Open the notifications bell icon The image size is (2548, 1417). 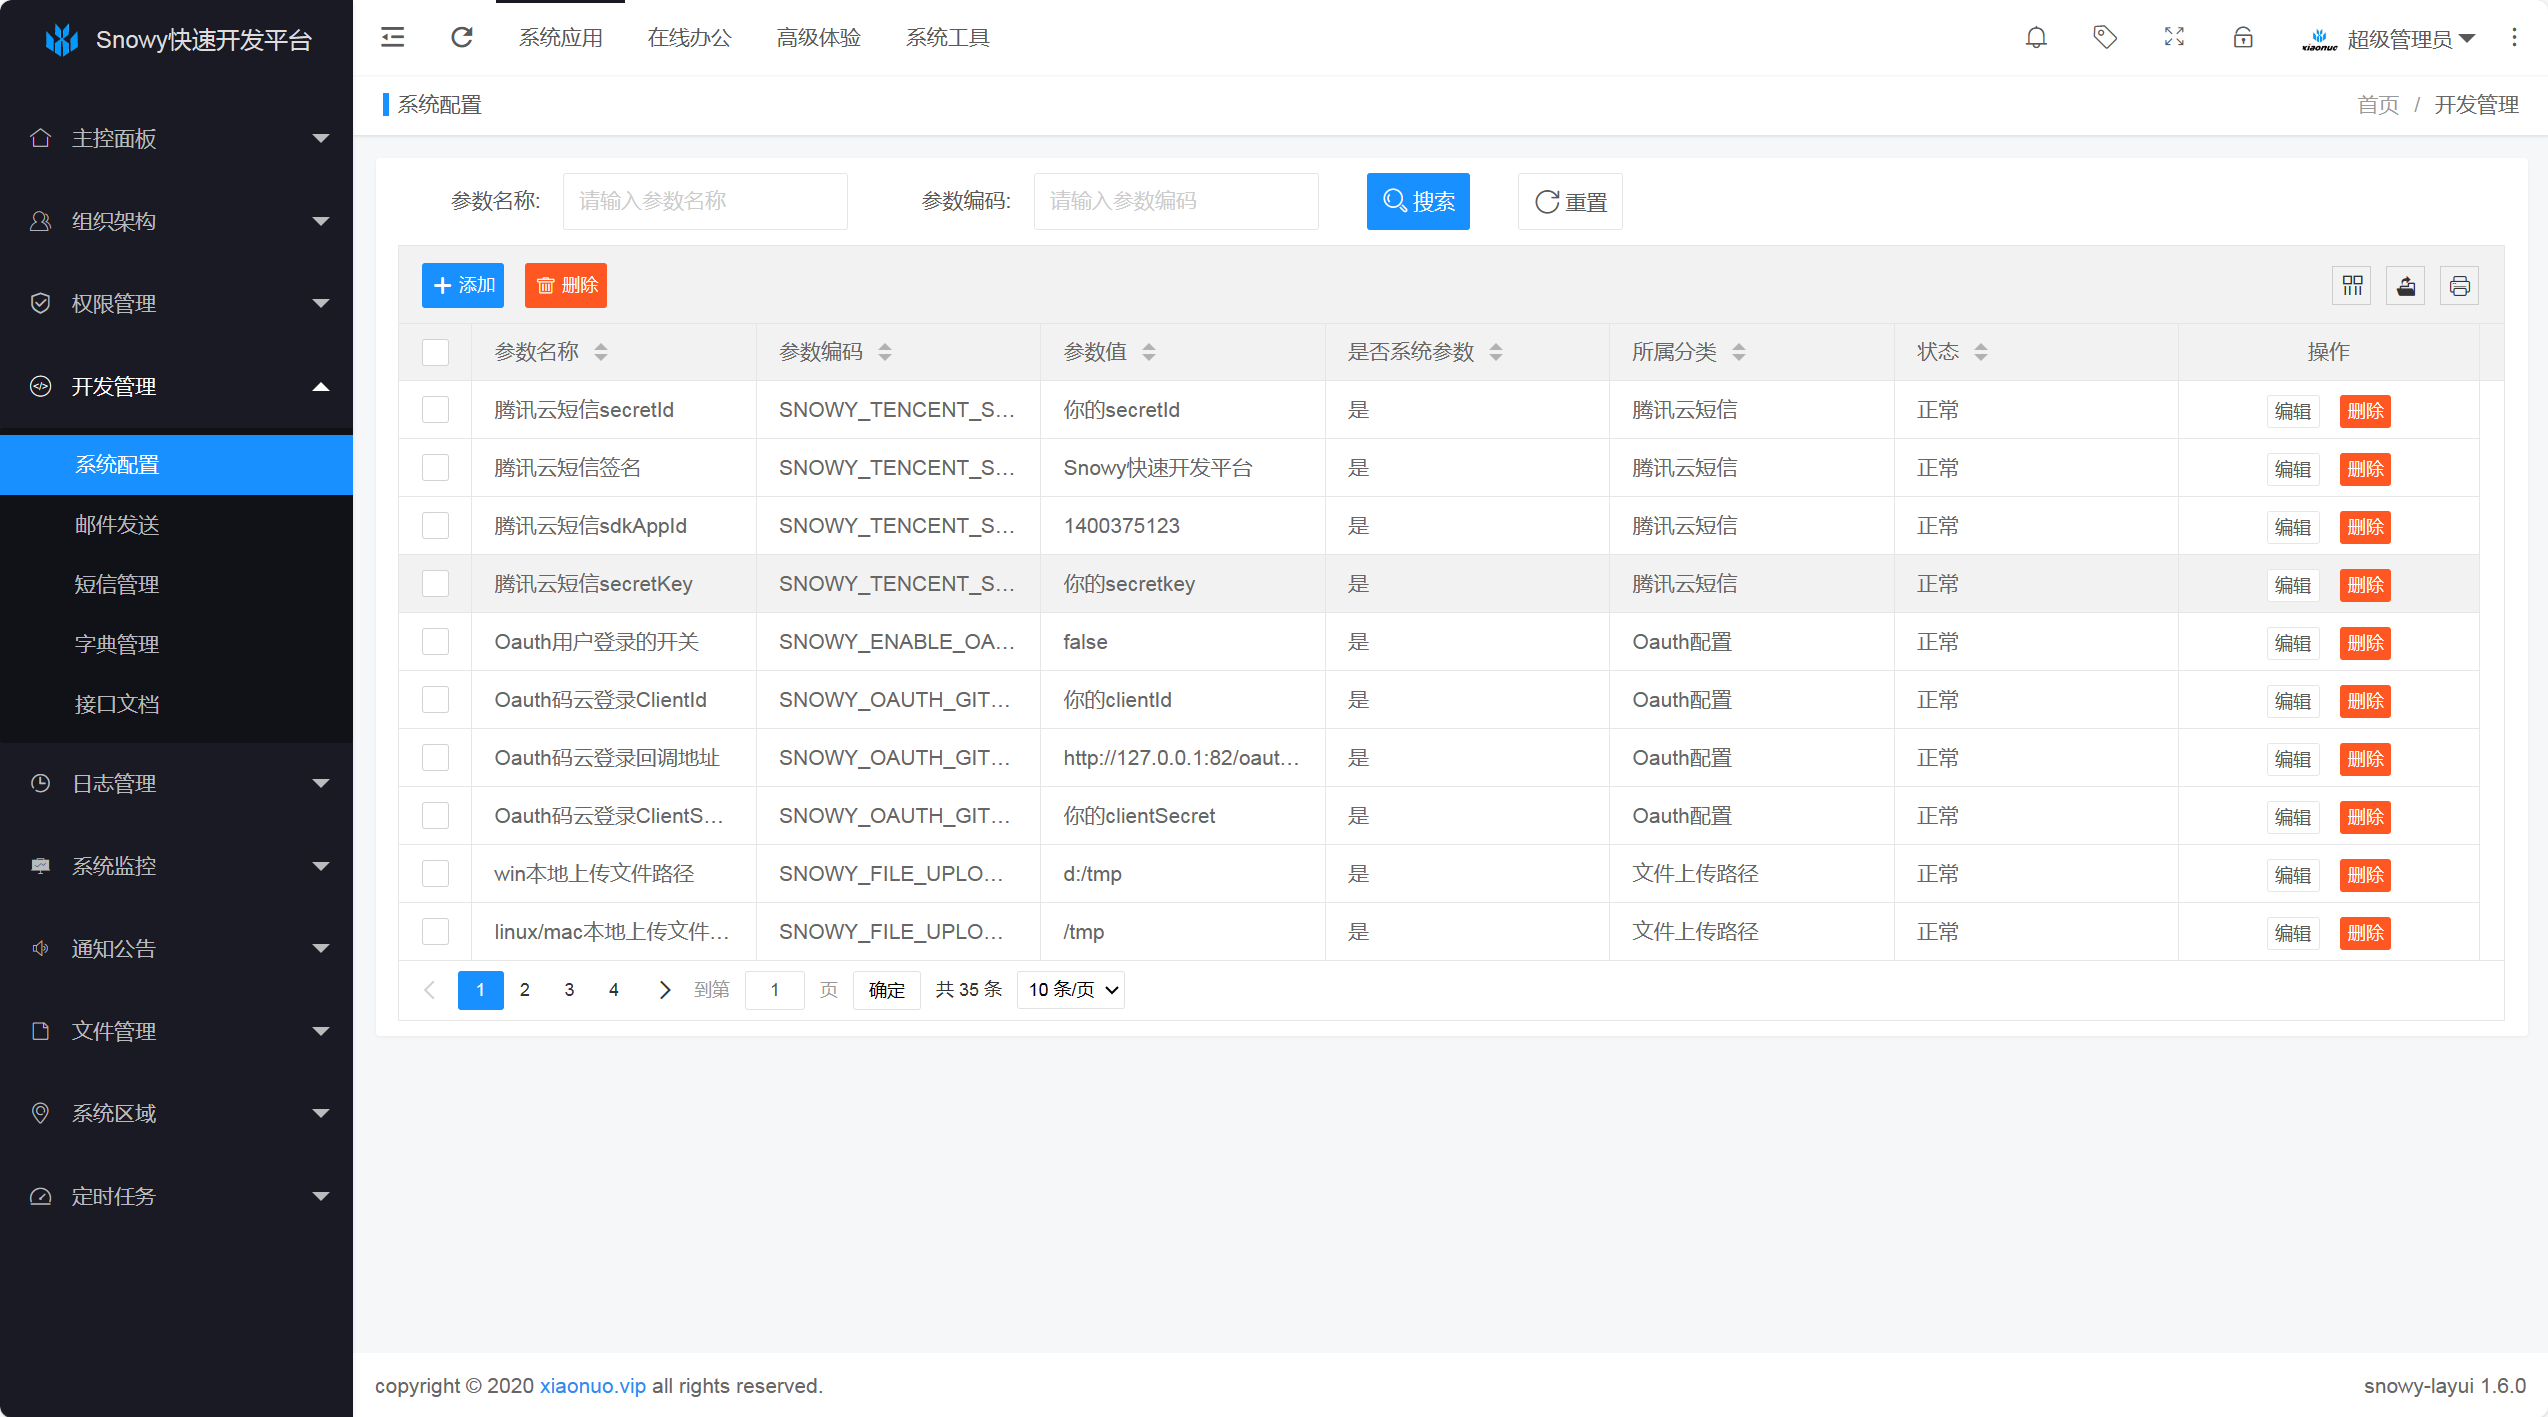pyautogui.click(x=2036, y=38)
